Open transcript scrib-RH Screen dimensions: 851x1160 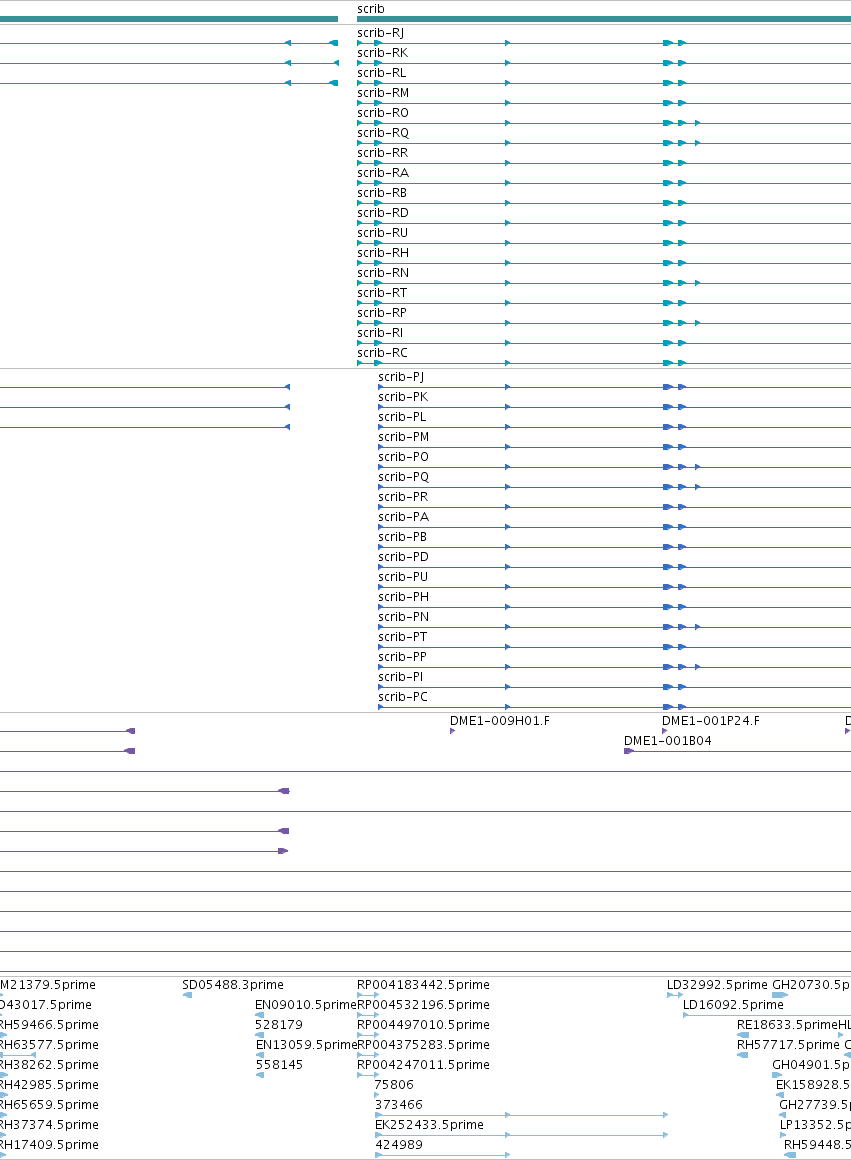click(383, 252)
